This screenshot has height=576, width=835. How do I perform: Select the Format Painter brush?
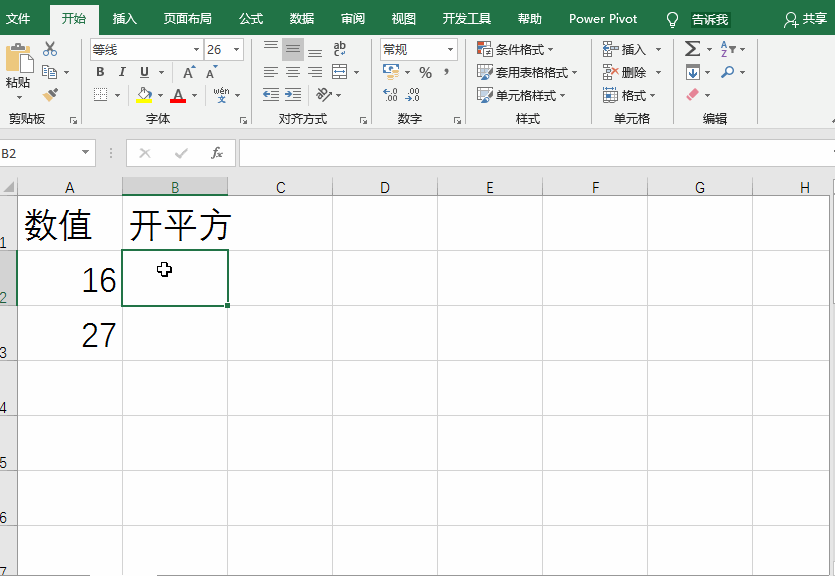[50, 95]
